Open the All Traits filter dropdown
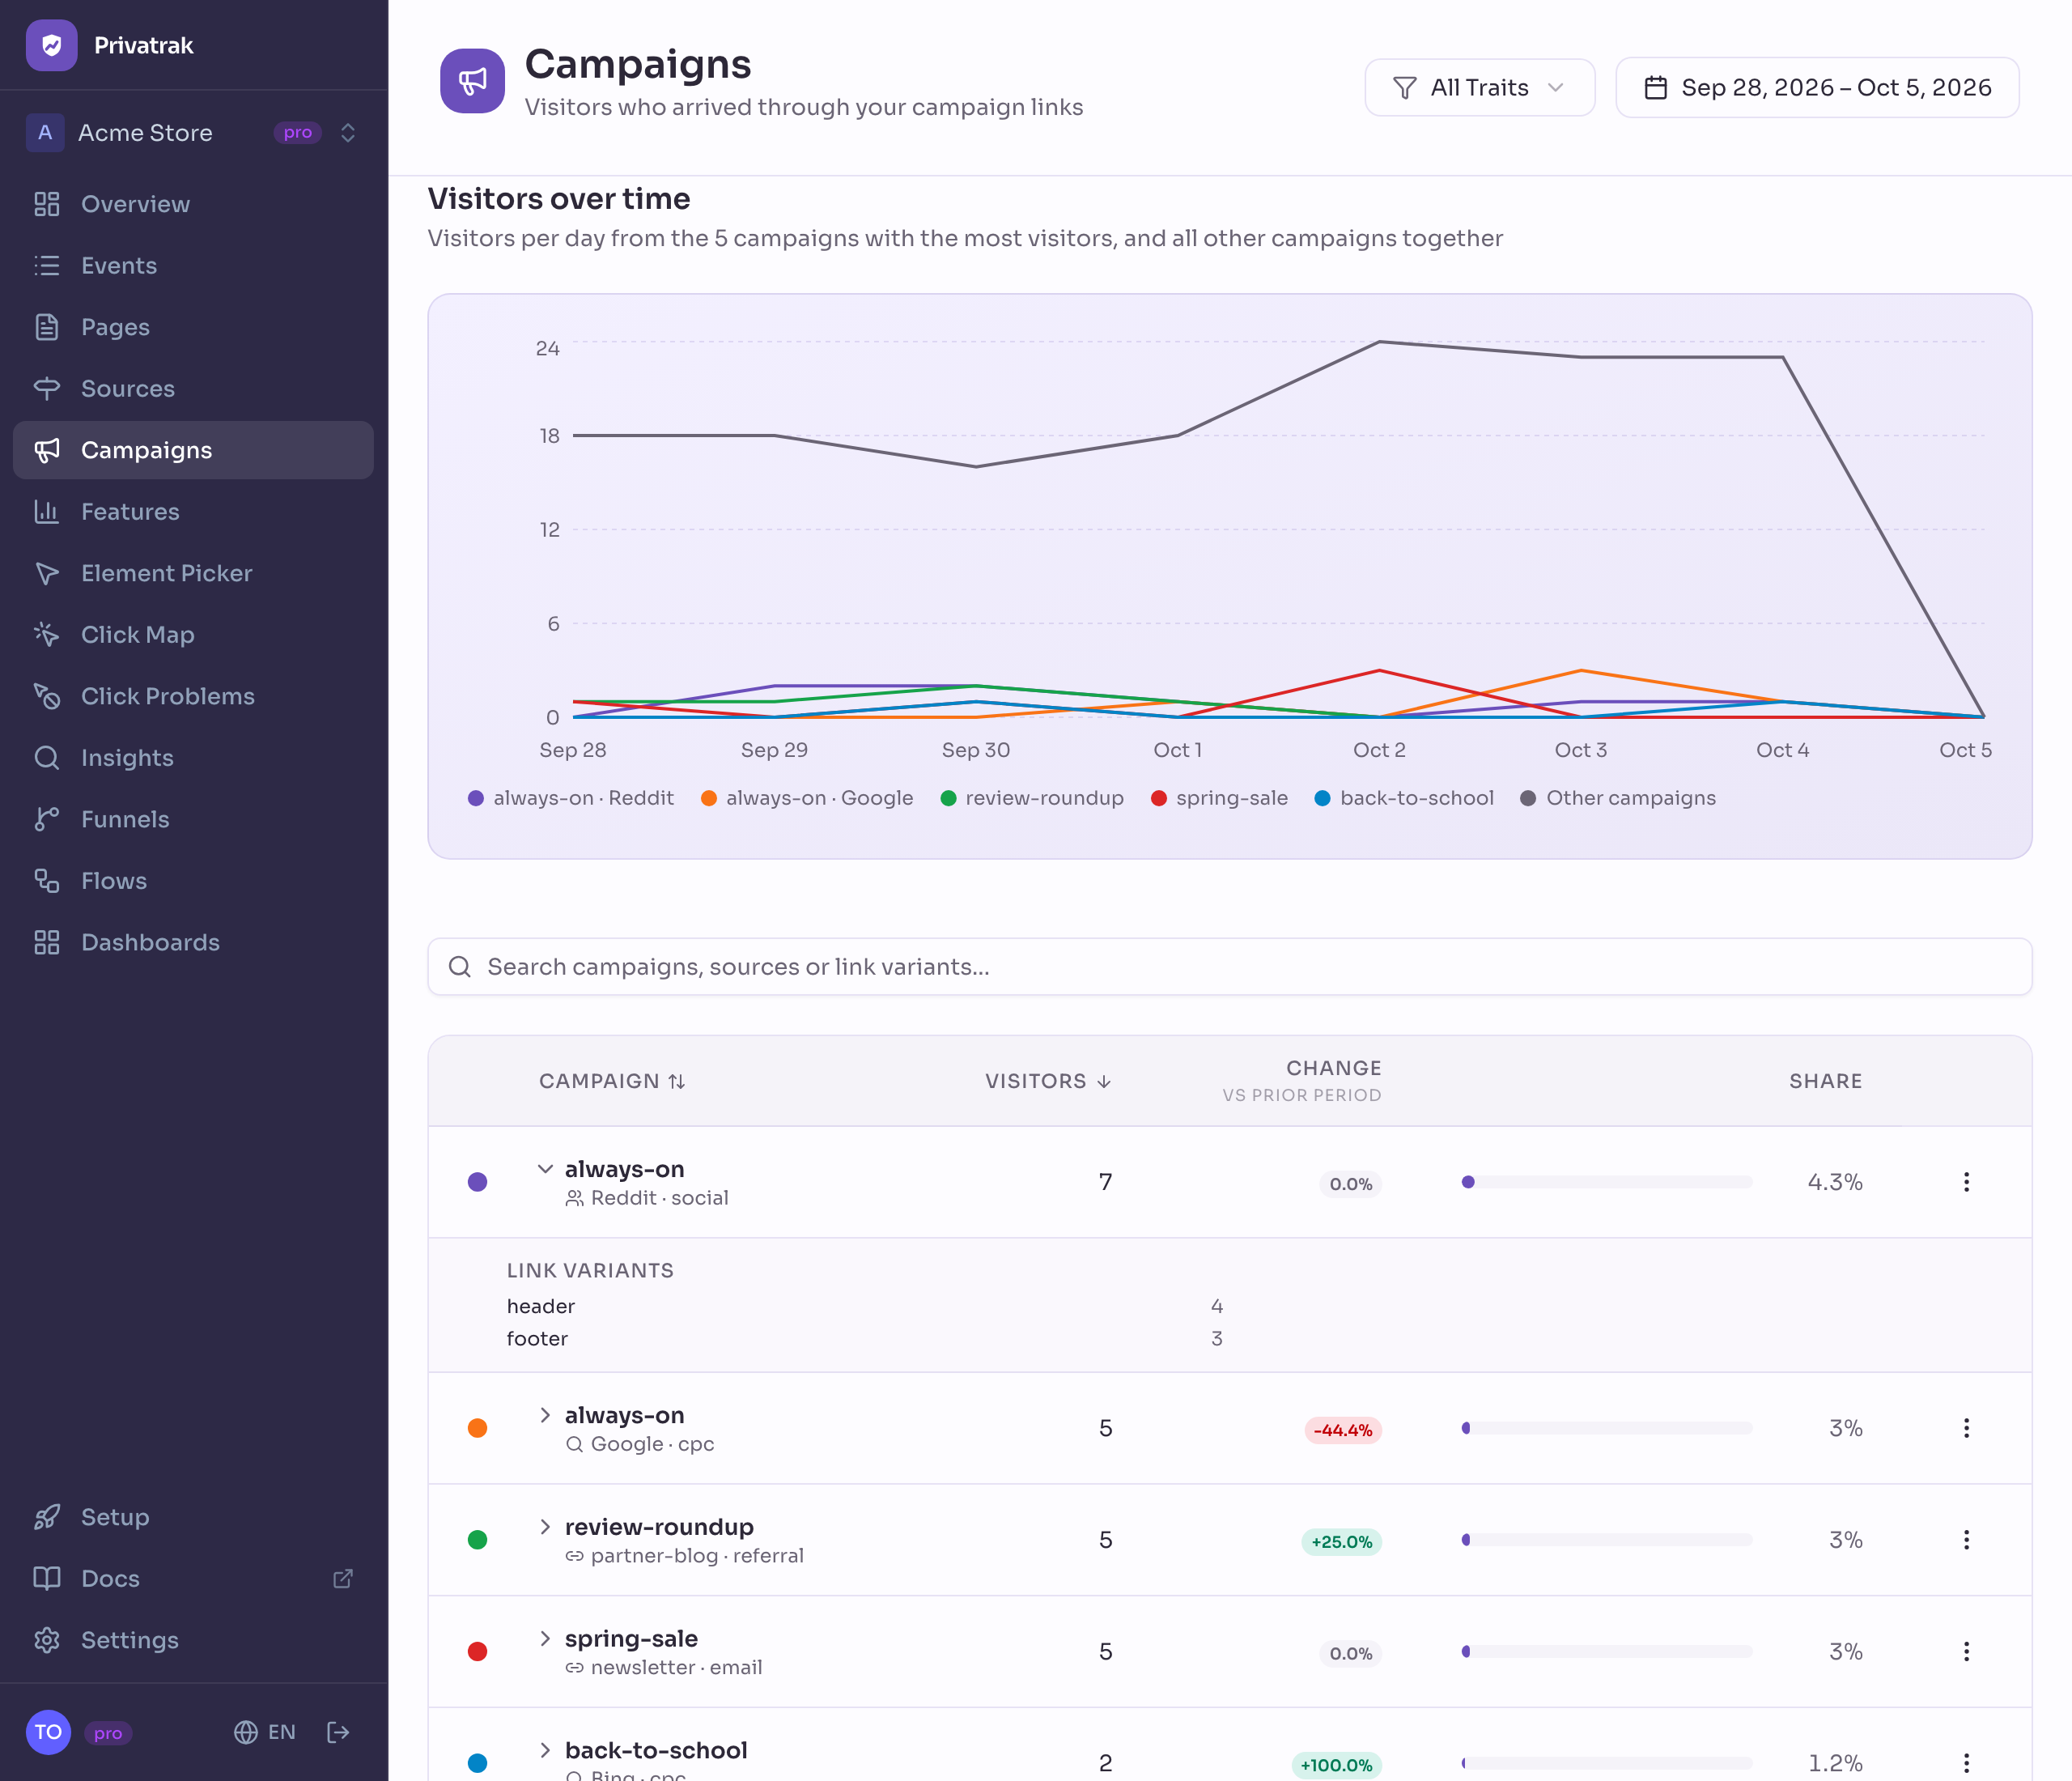The width and height of the screenshot is (2072, 1781). point(1479,88)
